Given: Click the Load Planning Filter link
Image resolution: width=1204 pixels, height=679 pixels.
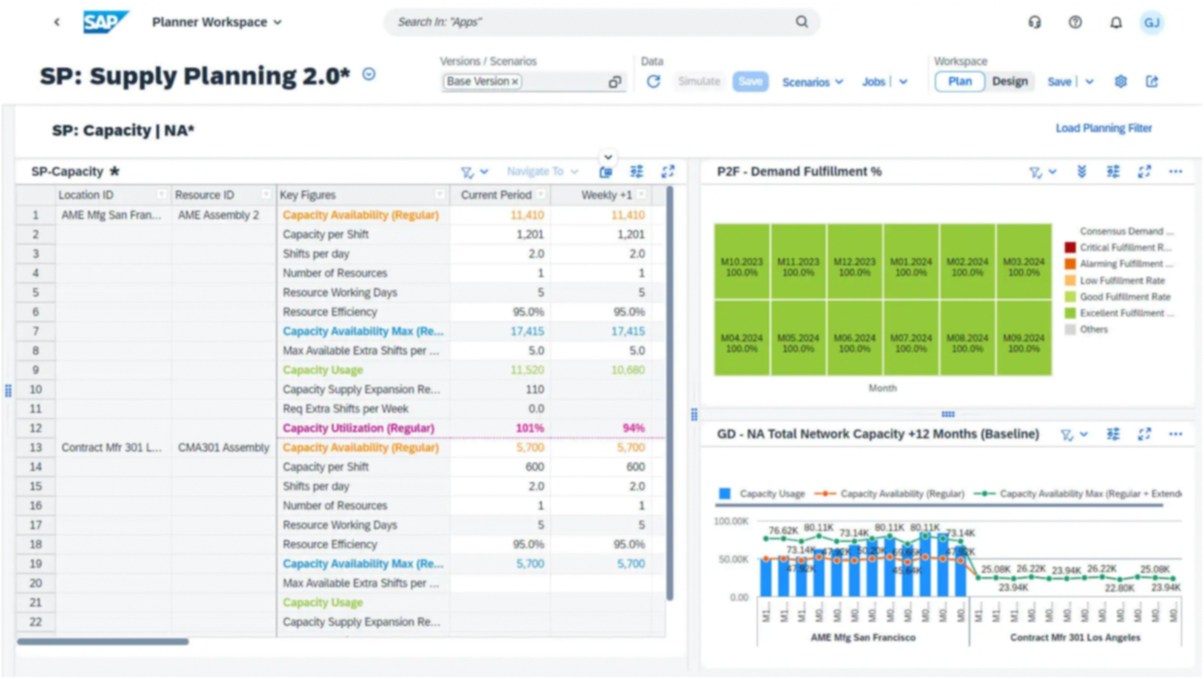Looking at the screenshot, I should 1103,128.
